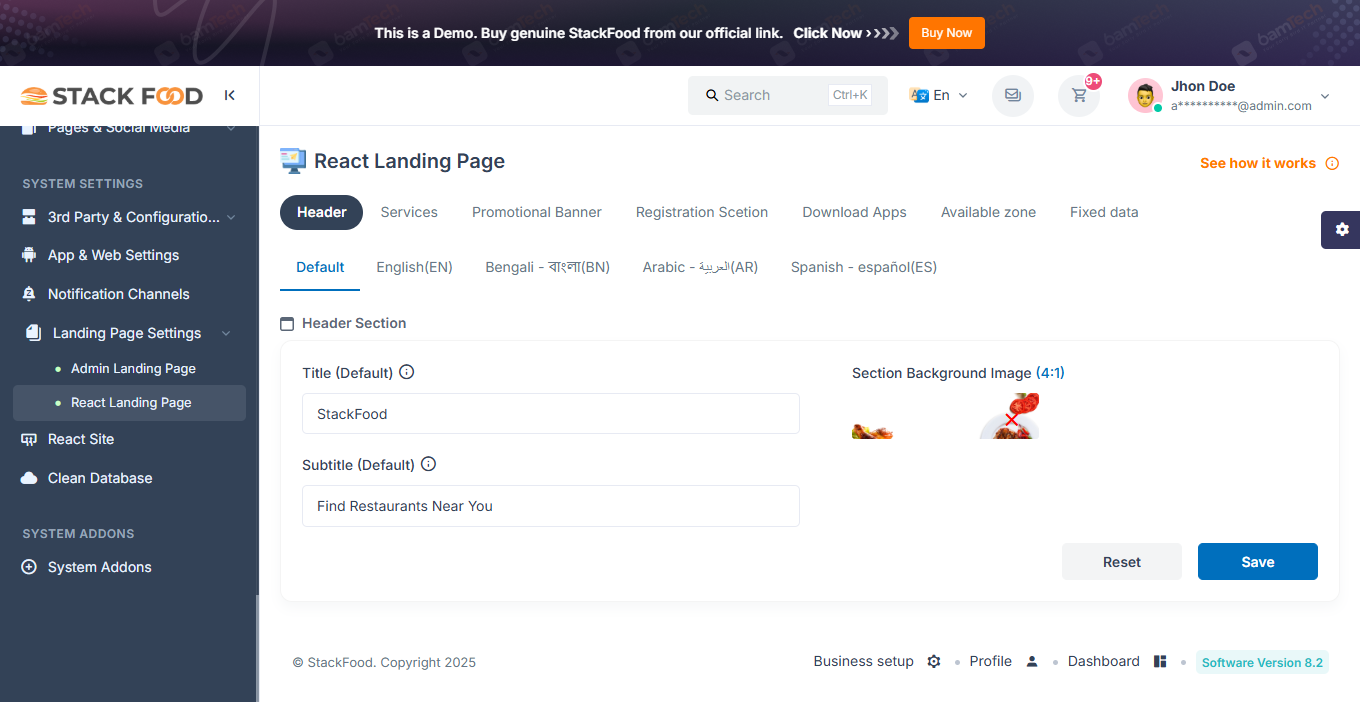Open the Fixed data tab
This screenshot has height=702, width=1360.
click(x=1104, y=212)
